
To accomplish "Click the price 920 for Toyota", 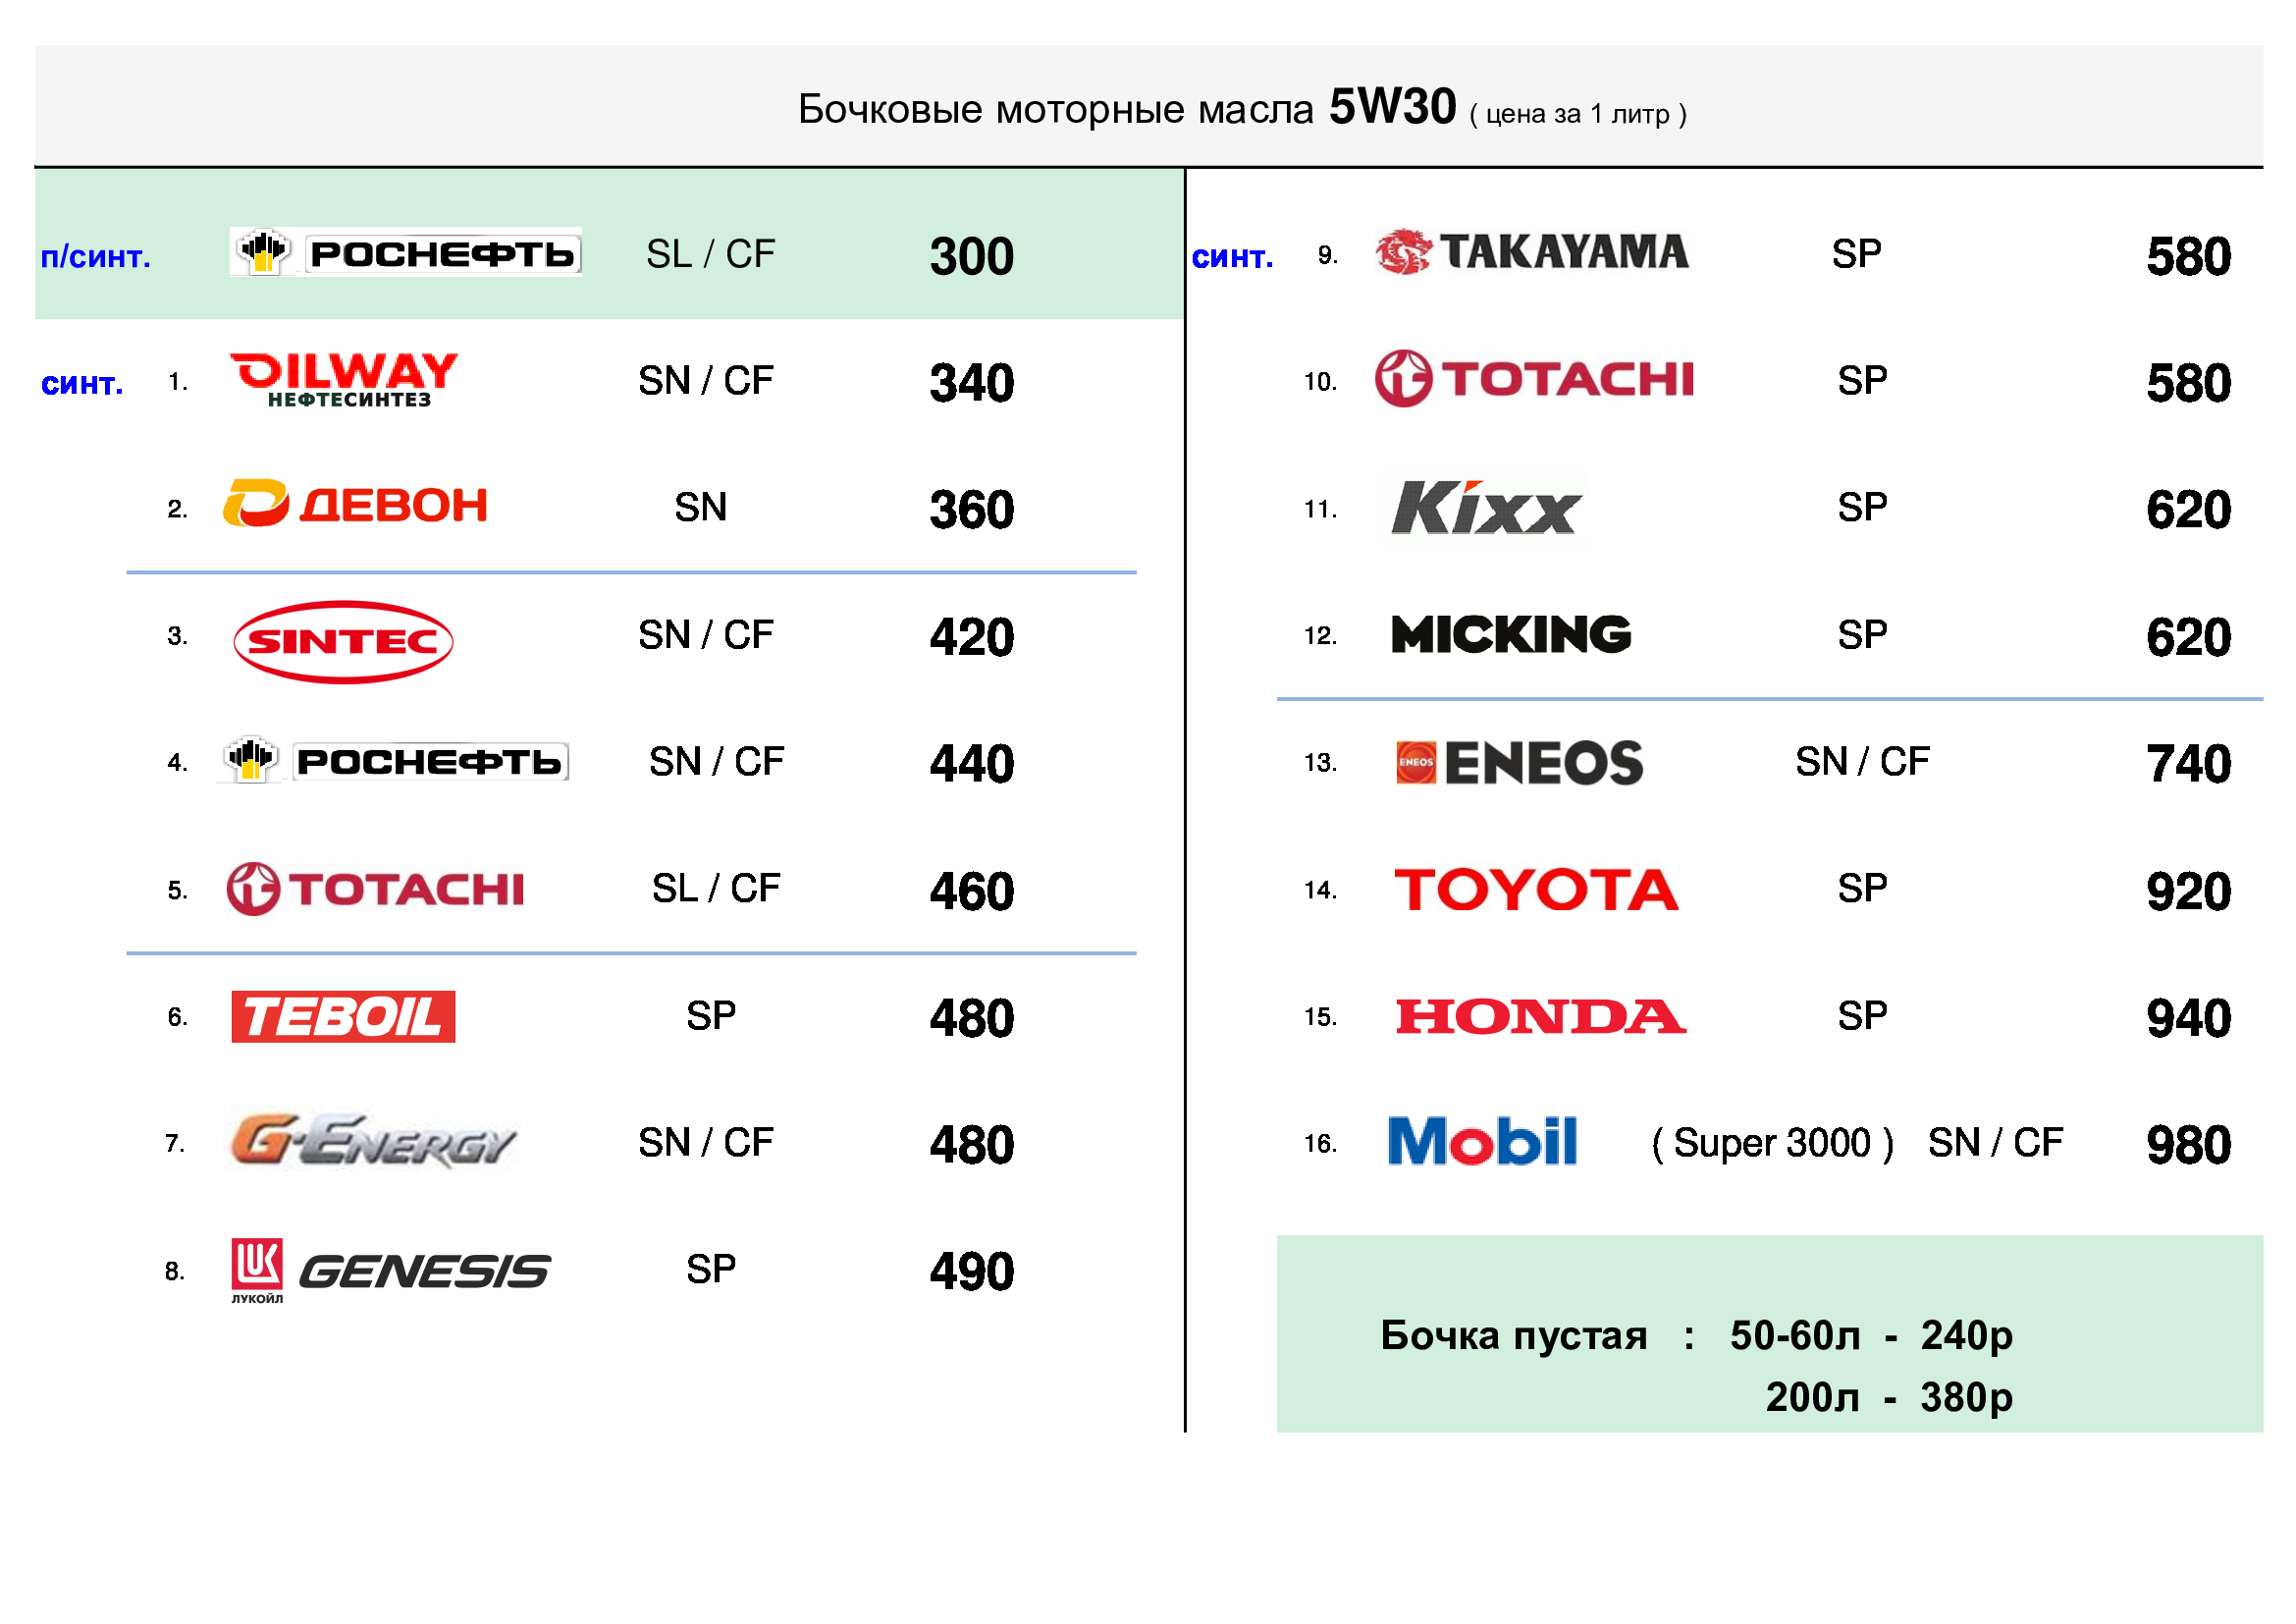I will 2188,892.
